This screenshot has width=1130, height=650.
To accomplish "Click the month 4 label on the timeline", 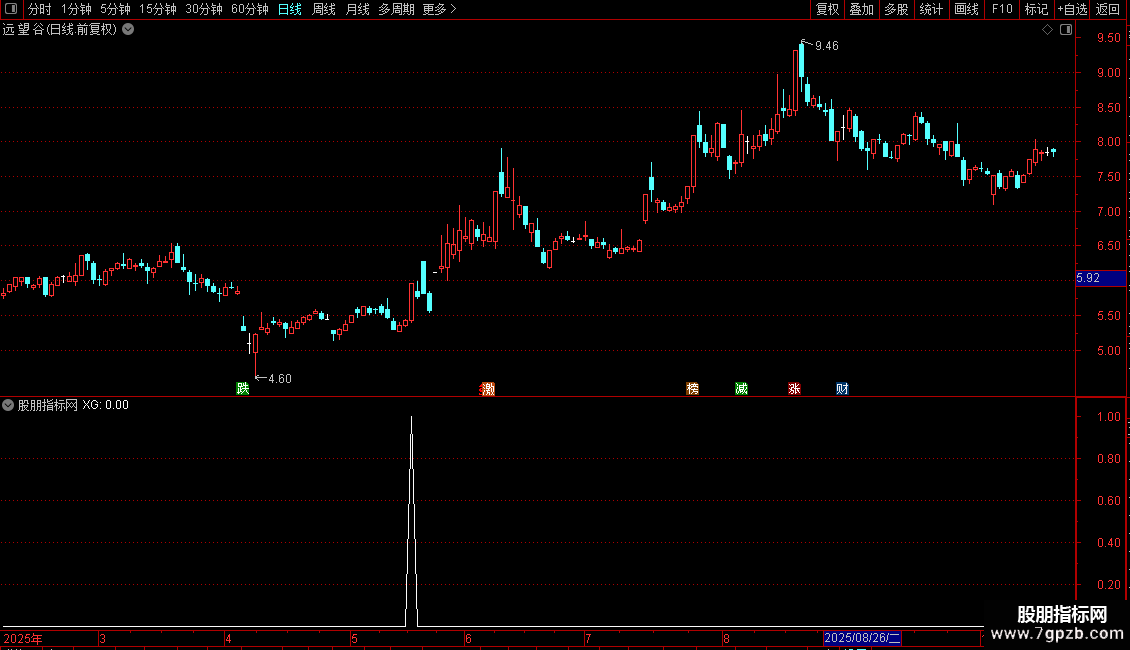I will (228, 638).
